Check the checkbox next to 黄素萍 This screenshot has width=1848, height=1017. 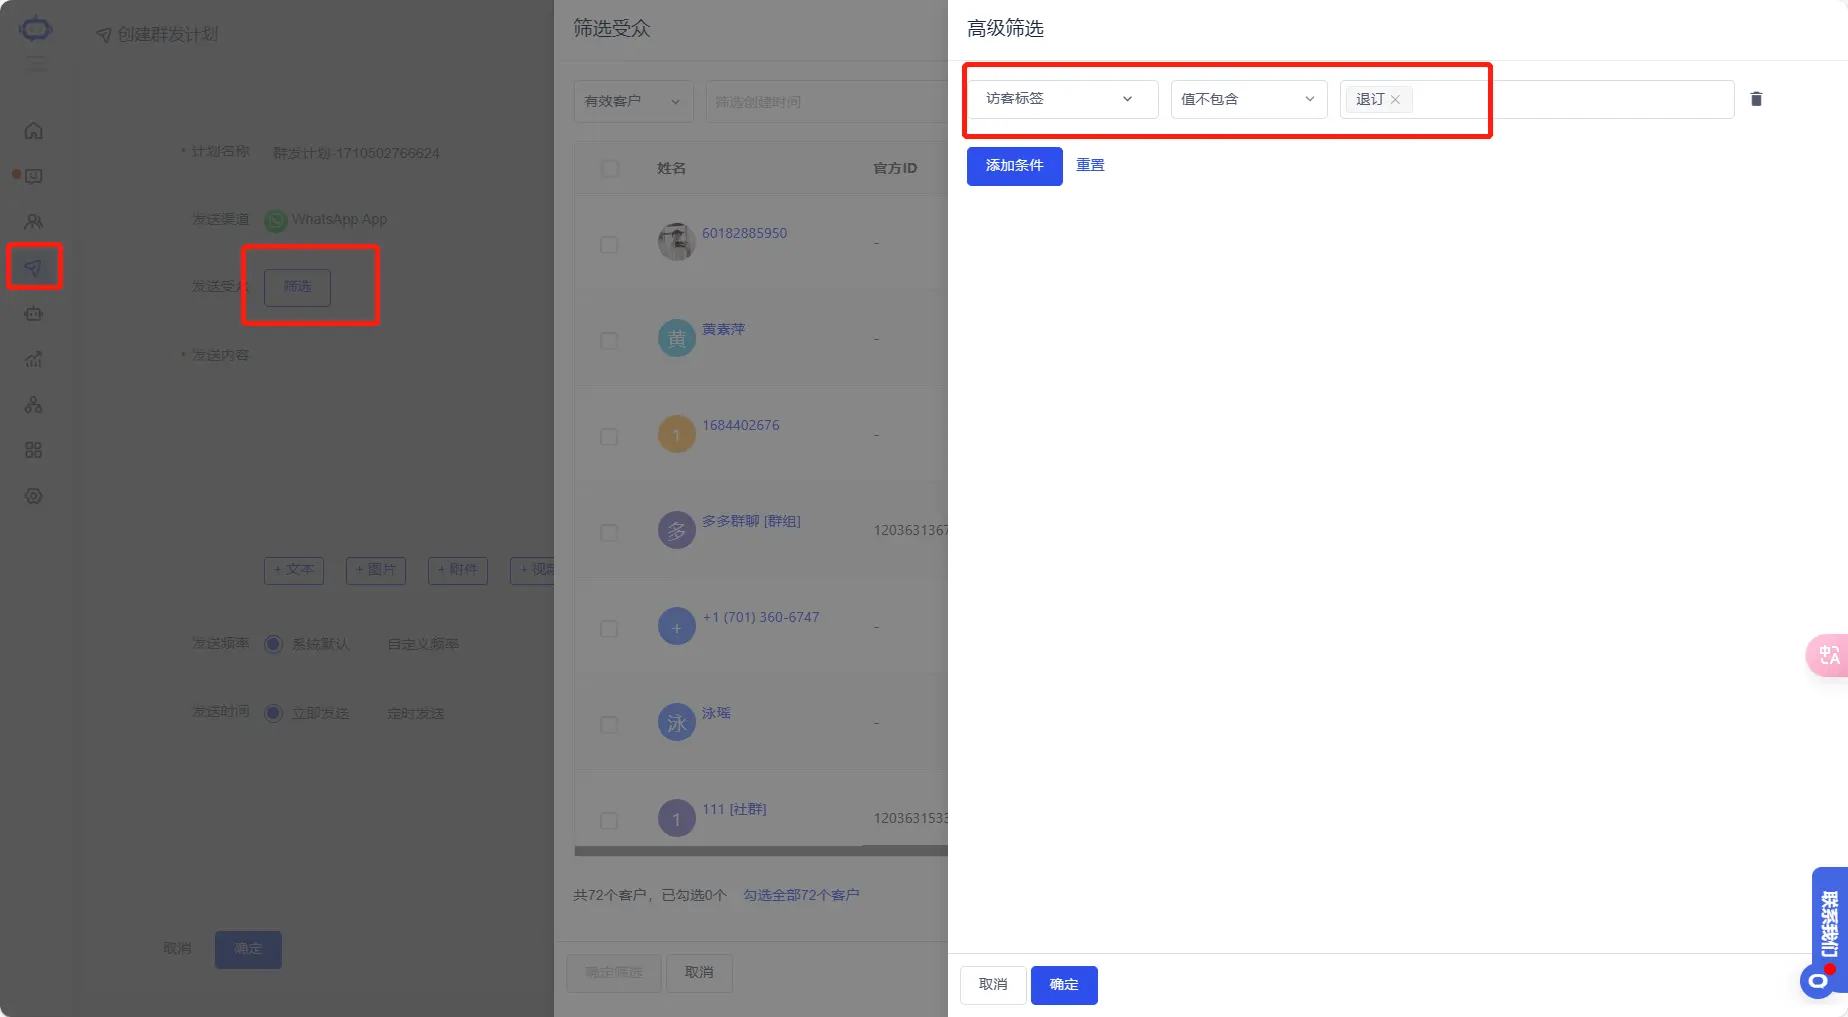click(609, 340)
